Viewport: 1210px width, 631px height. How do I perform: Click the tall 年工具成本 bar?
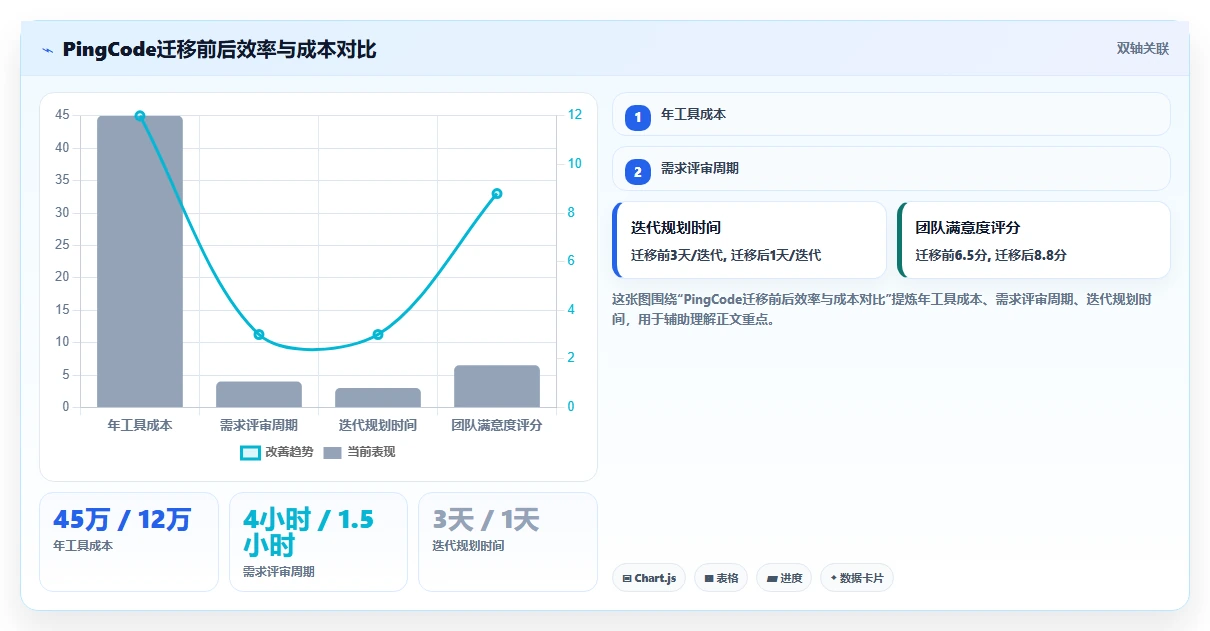point(140,261)
